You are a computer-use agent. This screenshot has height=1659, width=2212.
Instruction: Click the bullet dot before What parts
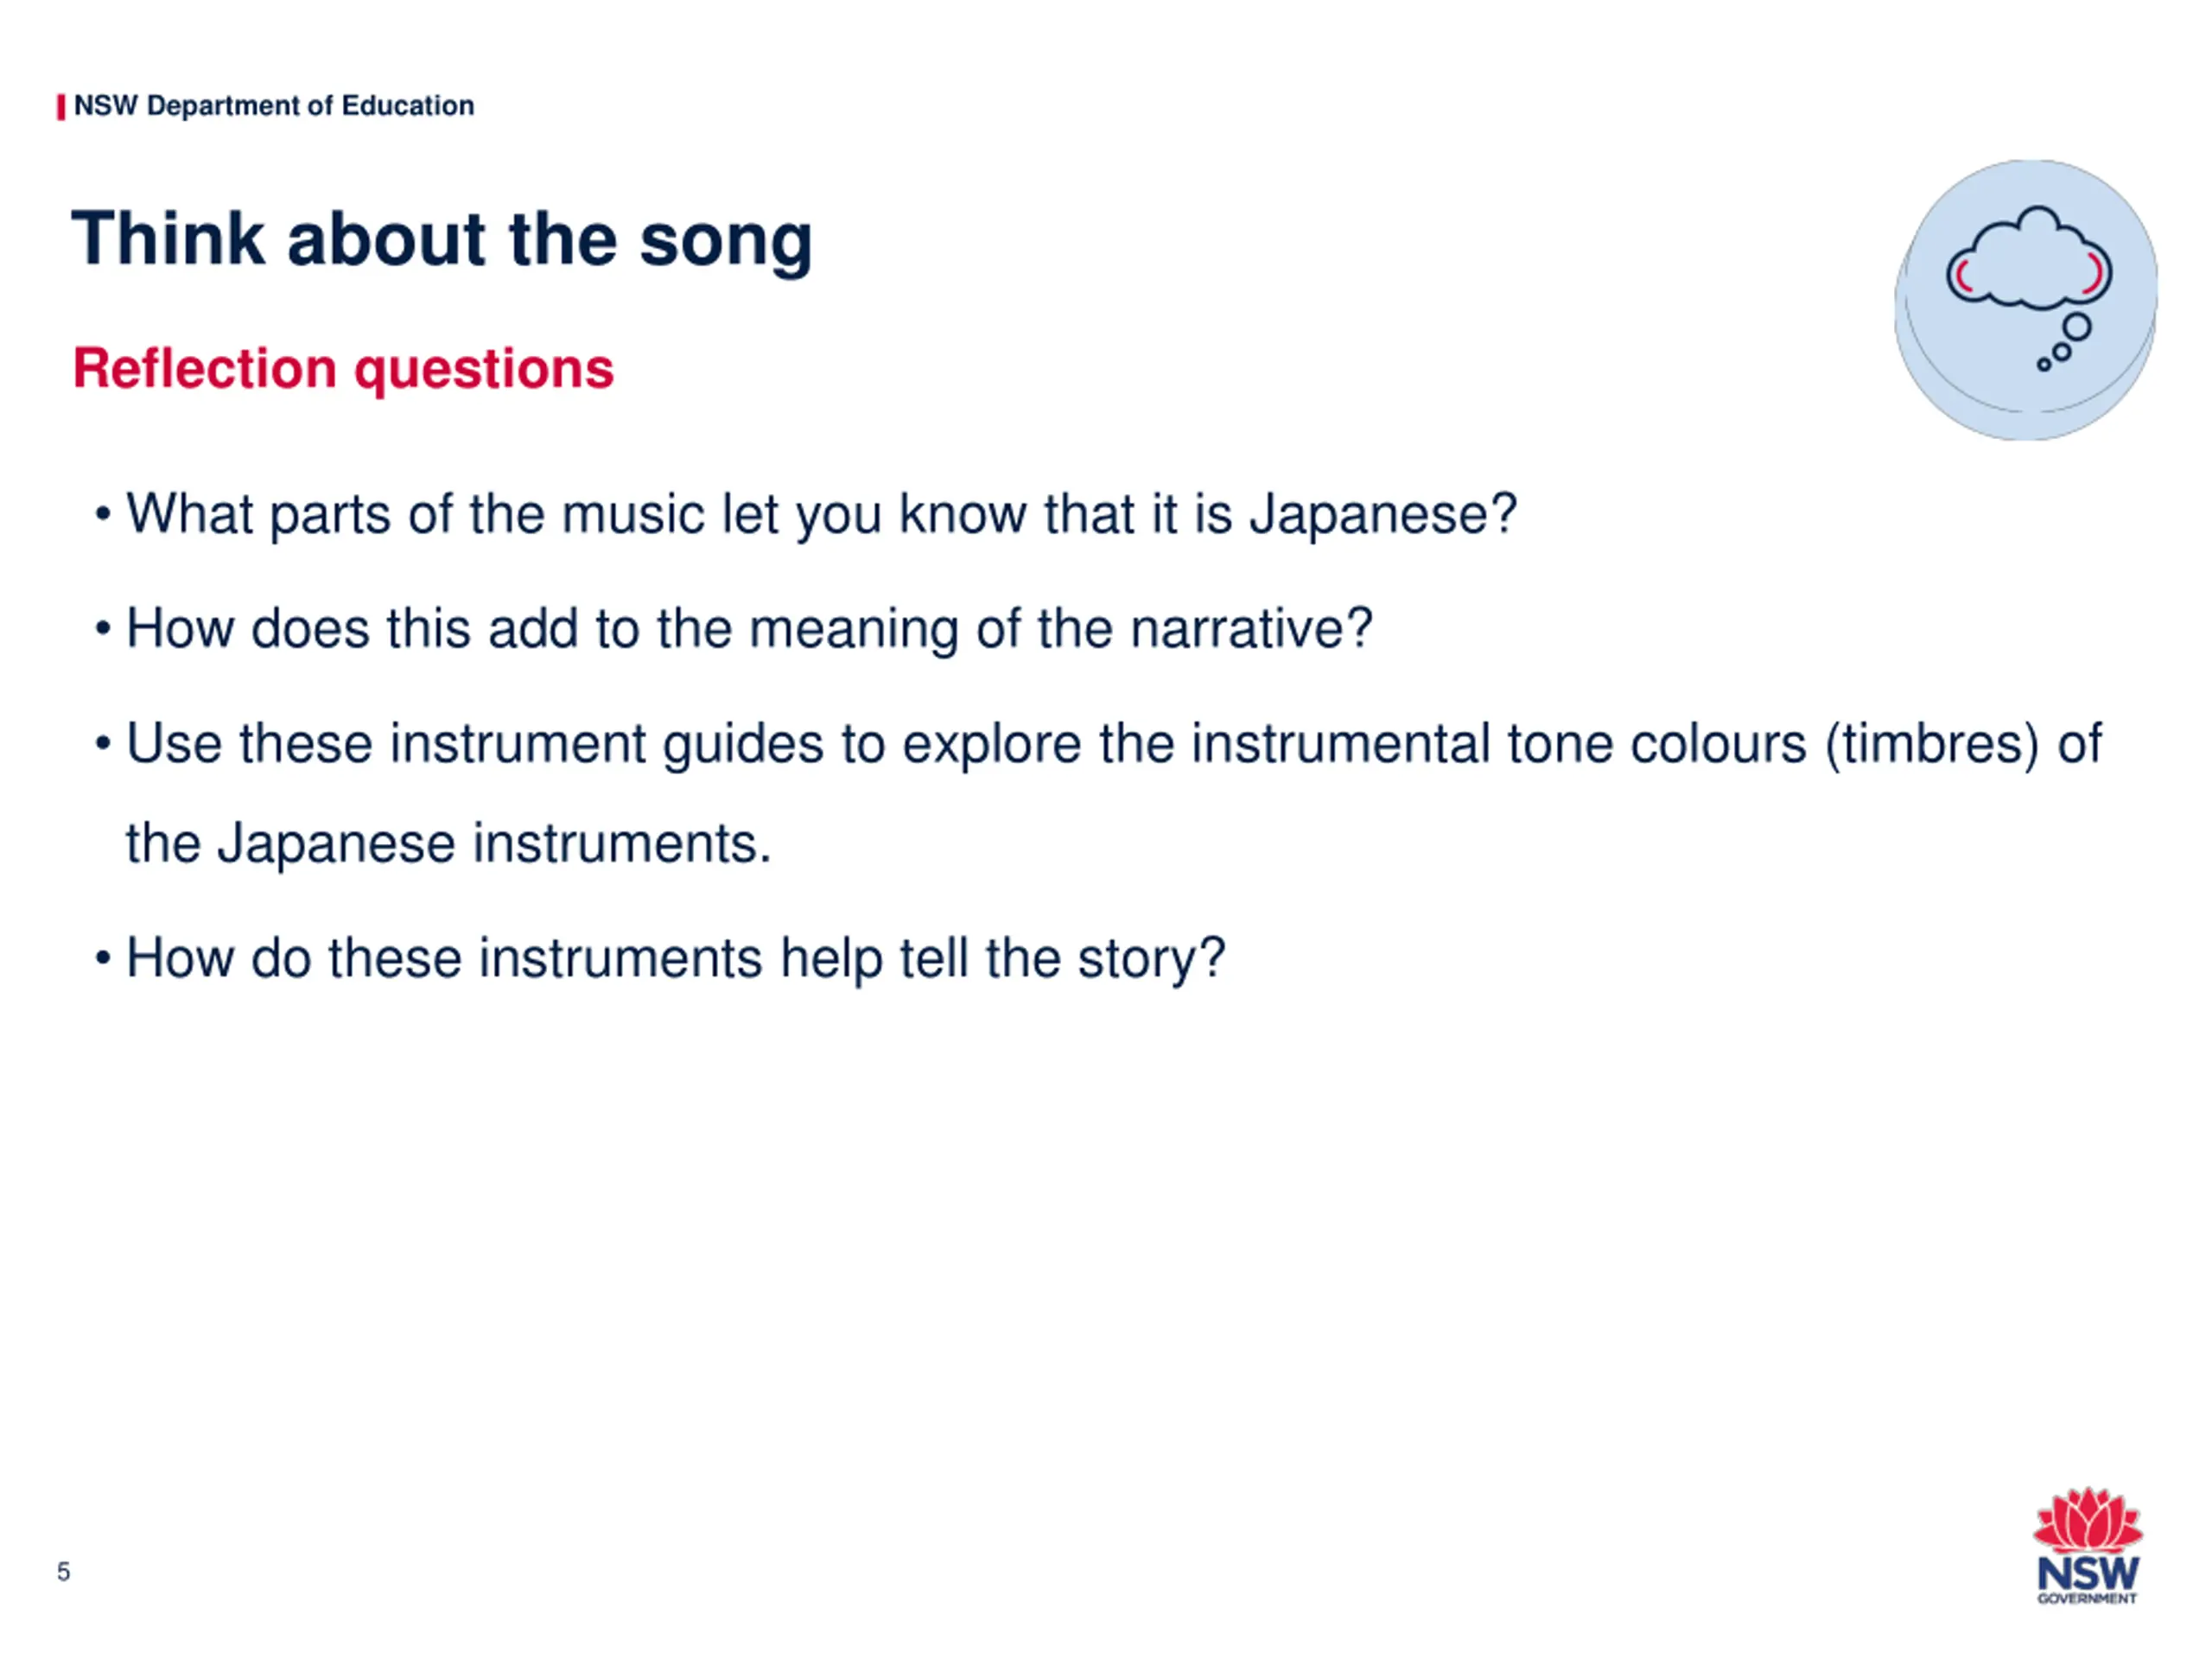[102, 516]
